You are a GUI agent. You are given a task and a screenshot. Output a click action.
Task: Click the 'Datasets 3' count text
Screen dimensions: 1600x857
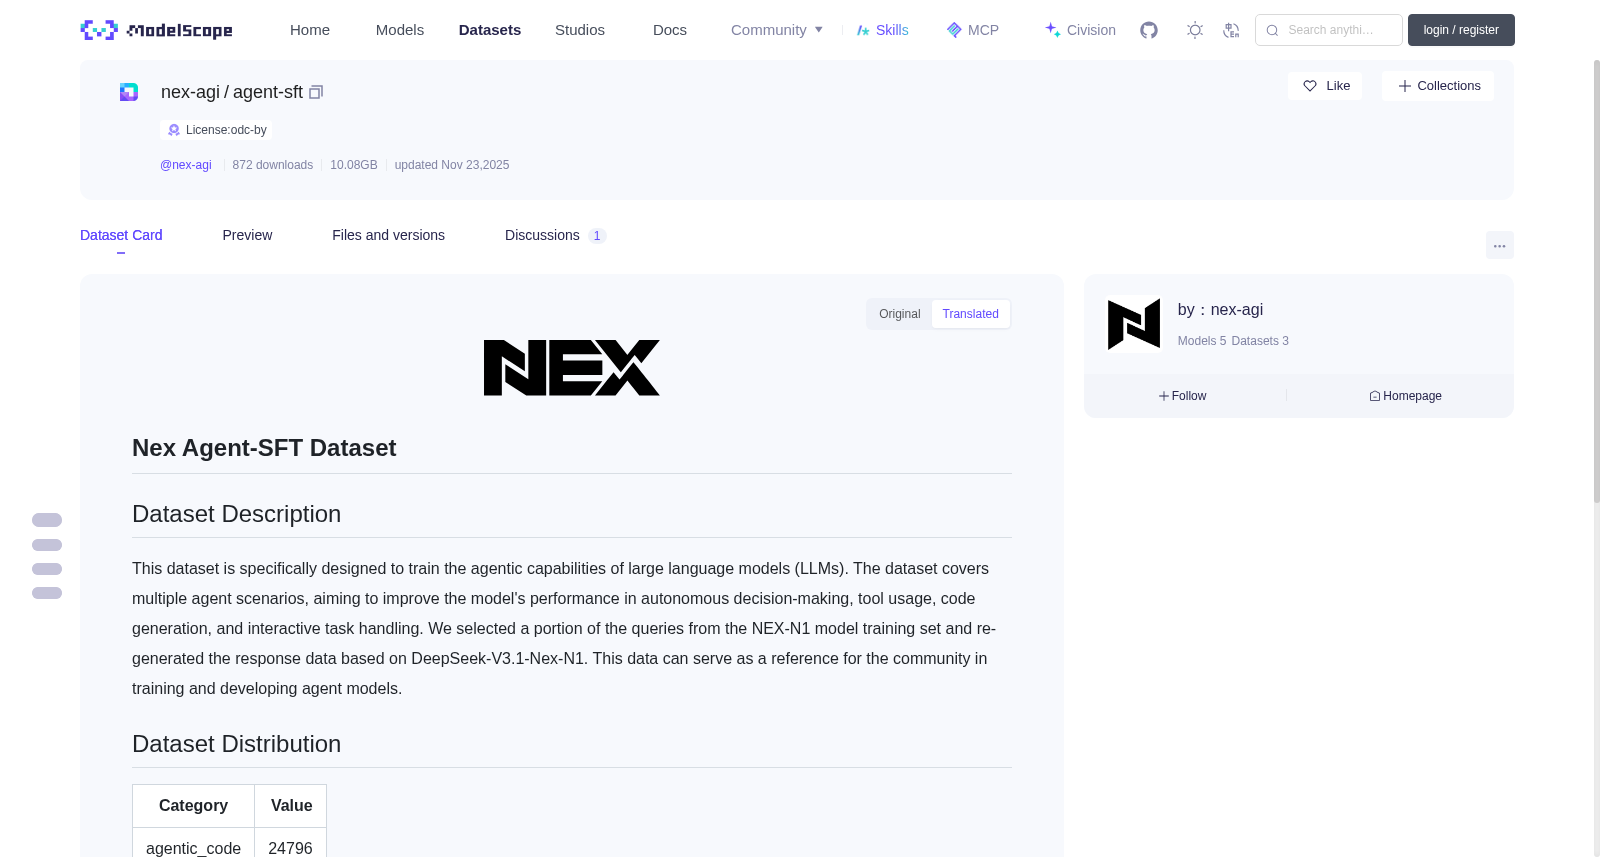point(1260,341)
